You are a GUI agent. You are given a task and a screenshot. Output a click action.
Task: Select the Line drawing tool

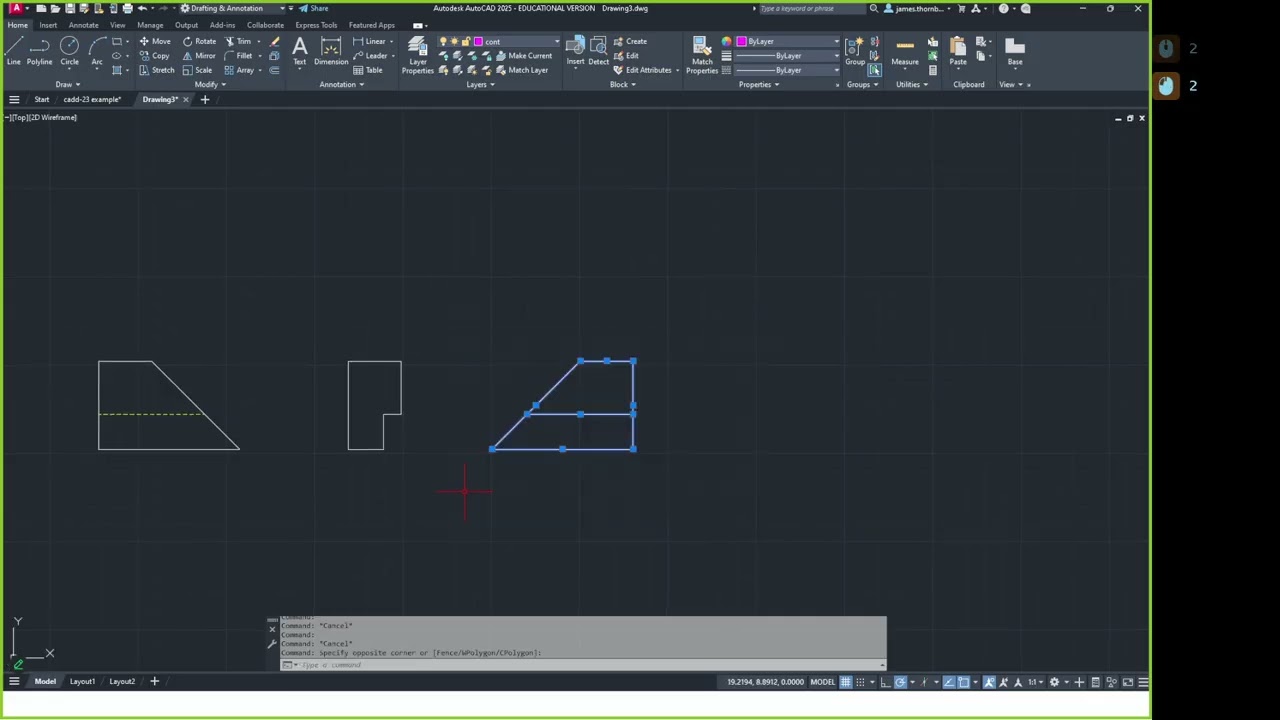click(14, 51)
